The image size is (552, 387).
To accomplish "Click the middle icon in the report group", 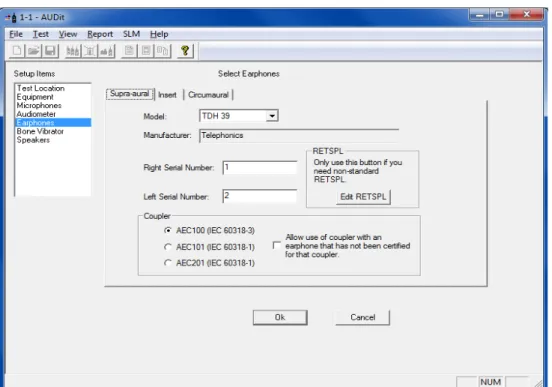I will click(x=146, y=51).
